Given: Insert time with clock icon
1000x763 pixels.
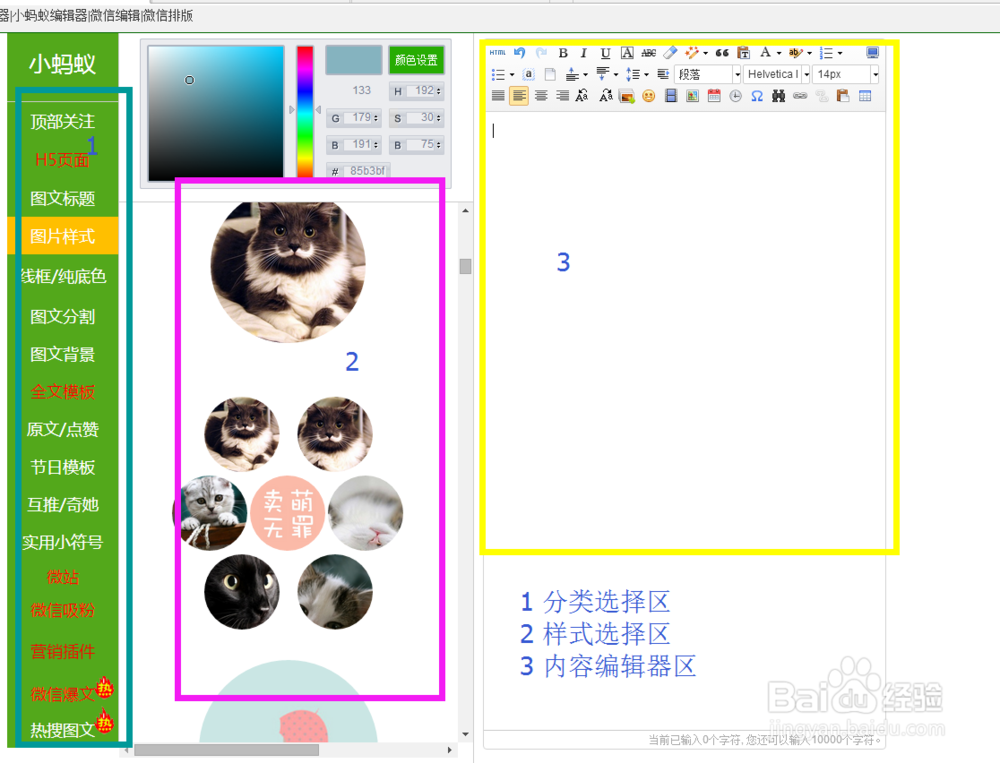Looking at the screenshot, I should (x=735, y=96).
